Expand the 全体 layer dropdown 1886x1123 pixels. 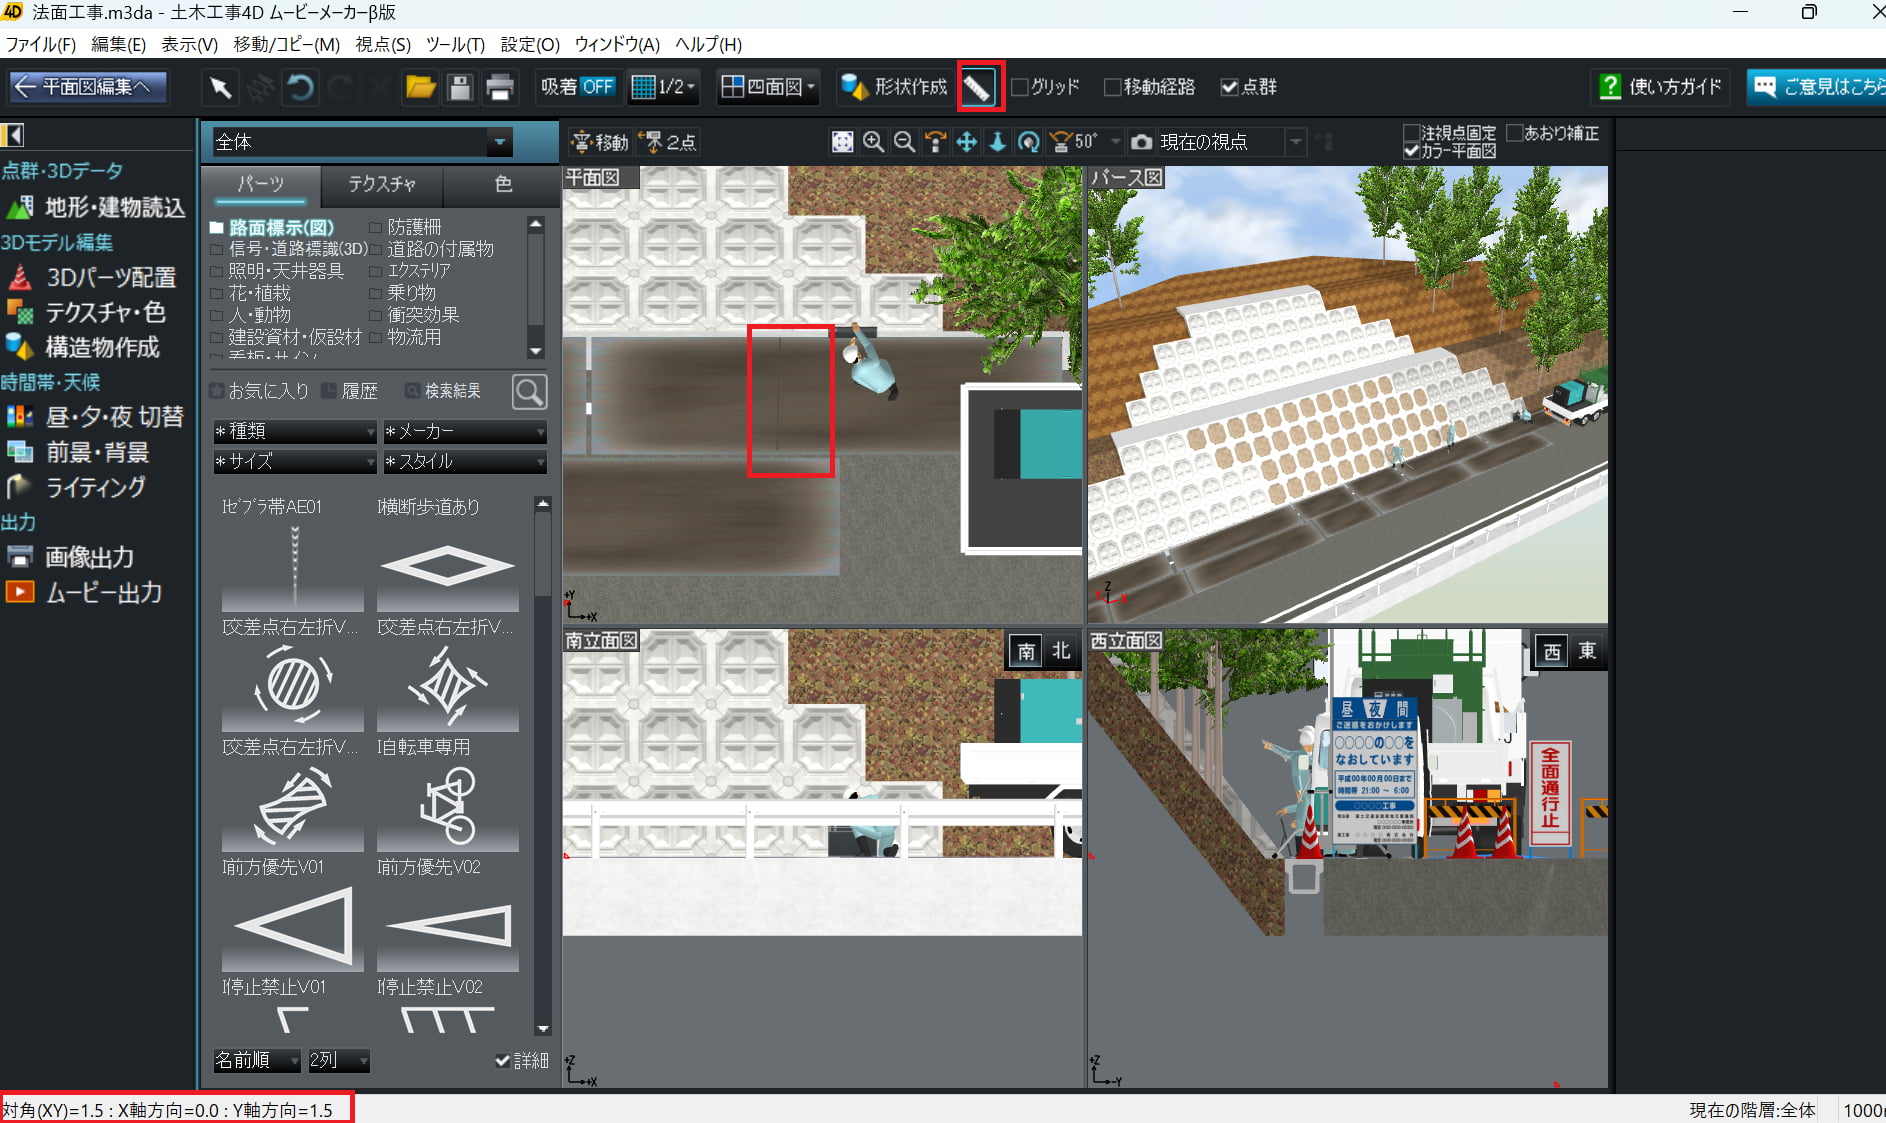click(x=499, y=142)
